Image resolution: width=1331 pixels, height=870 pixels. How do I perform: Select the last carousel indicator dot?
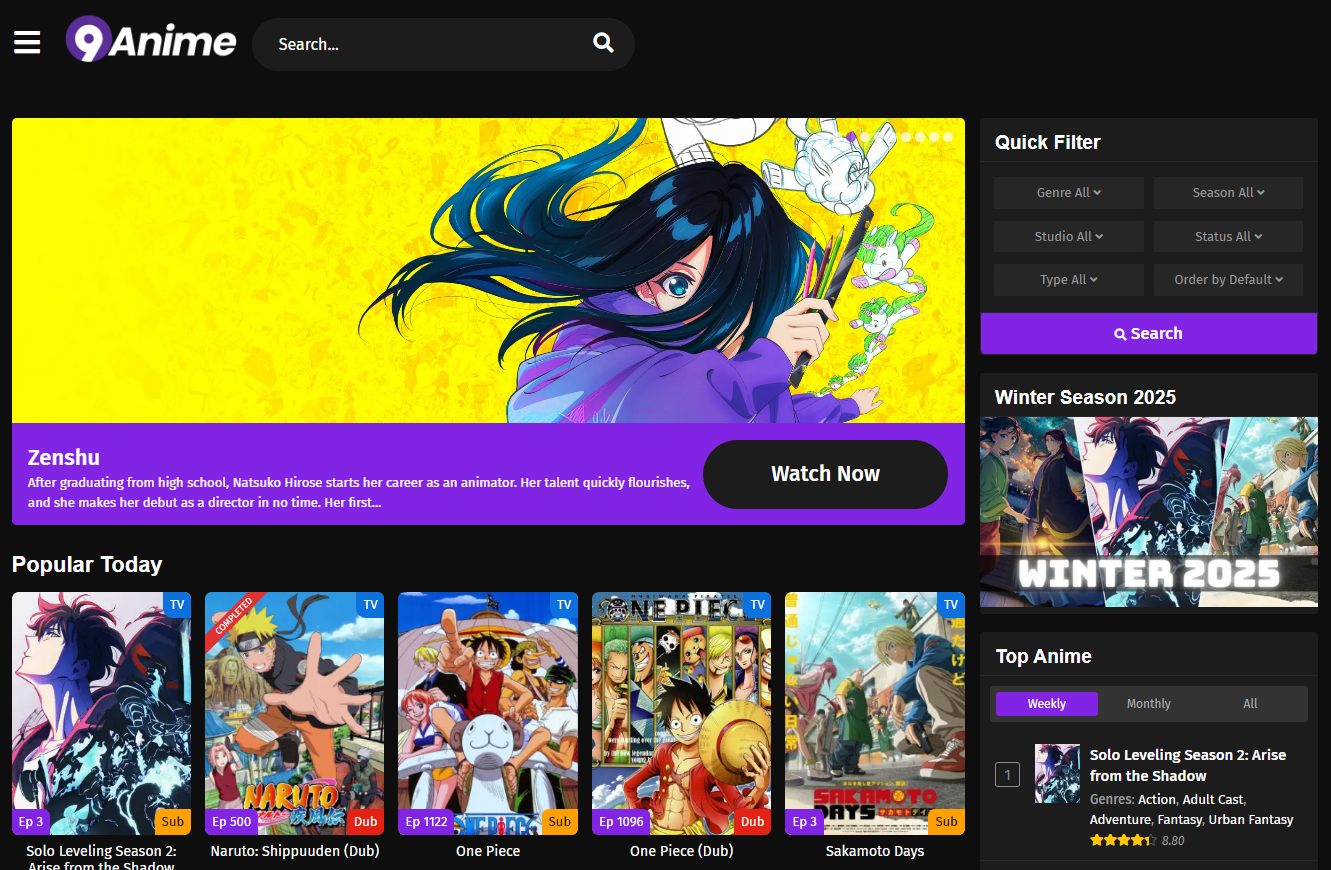(948, 137)
